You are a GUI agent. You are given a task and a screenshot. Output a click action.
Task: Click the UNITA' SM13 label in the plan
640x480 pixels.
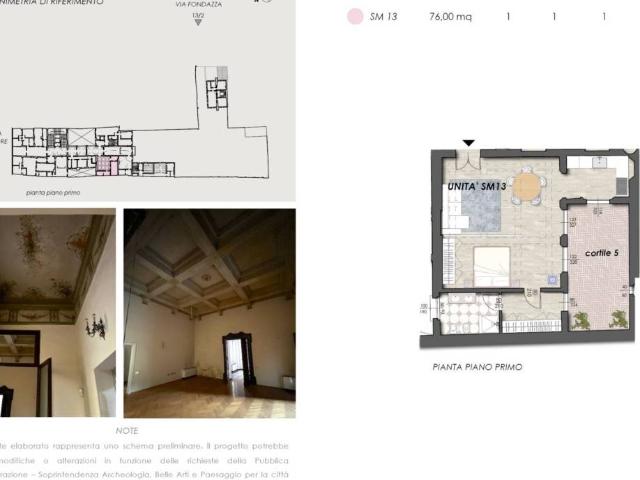click(477, 187)
